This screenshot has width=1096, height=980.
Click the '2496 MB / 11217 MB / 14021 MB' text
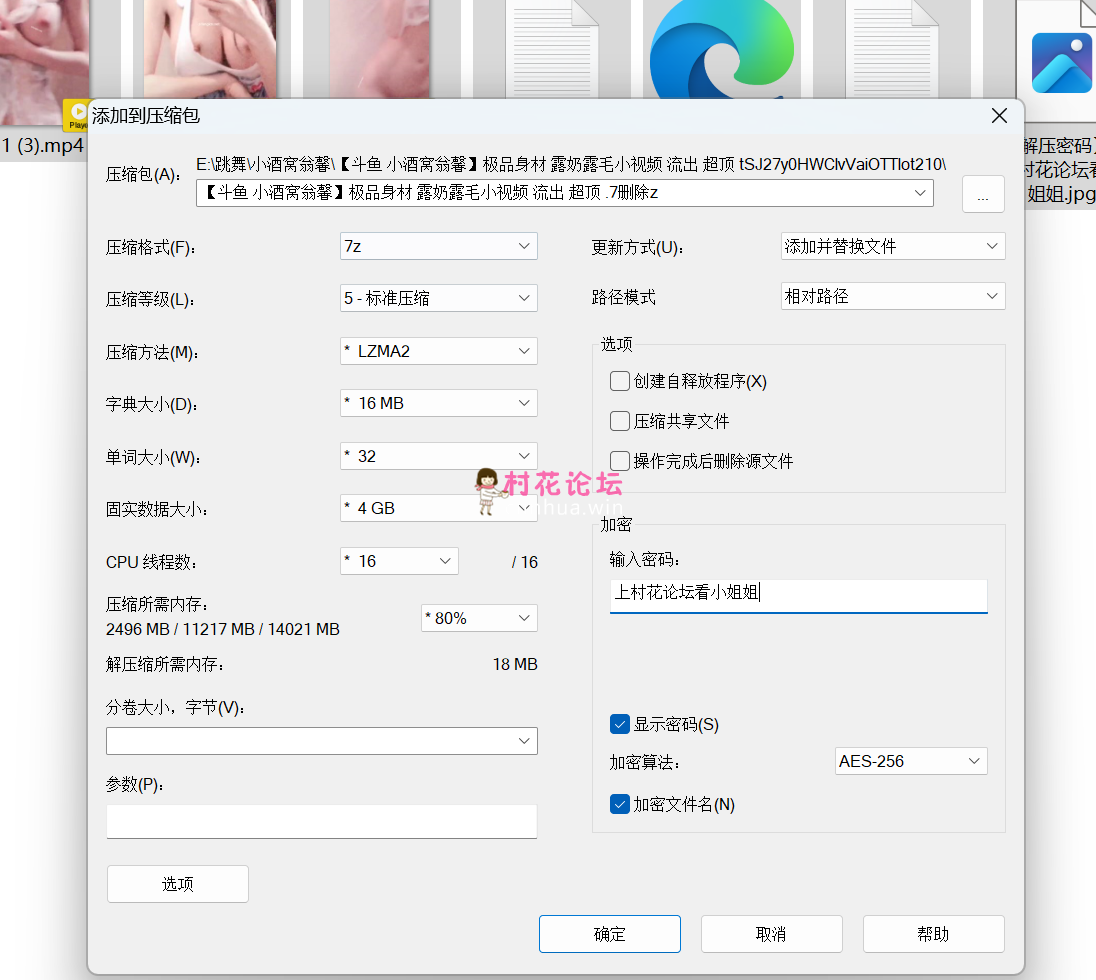point(223,629)
